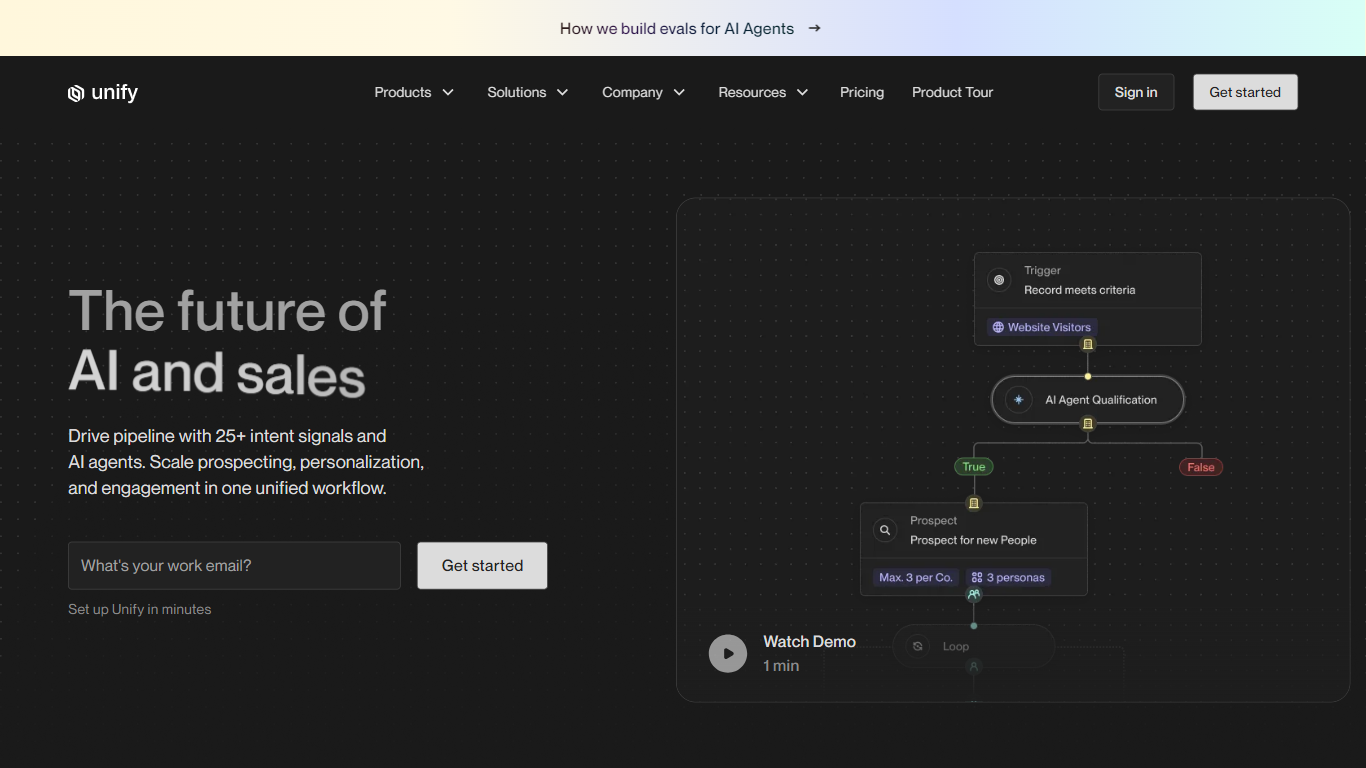
Task: Click the sparkle icon in AI Agent Qualification
Action: point(1019,400)
